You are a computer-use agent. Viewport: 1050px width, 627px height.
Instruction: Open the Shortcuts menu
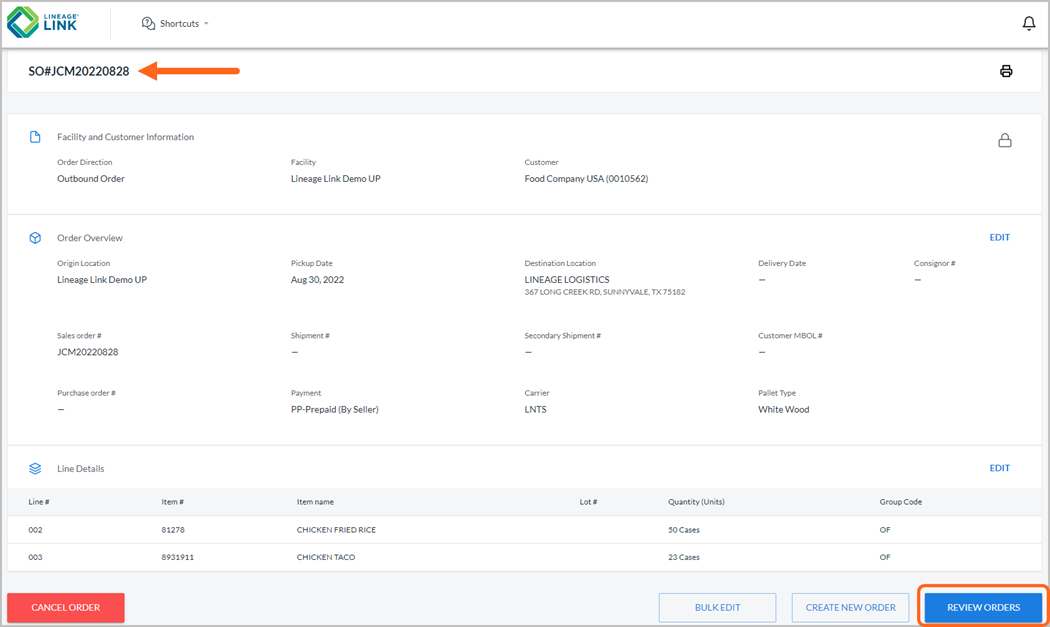point(175,23)
